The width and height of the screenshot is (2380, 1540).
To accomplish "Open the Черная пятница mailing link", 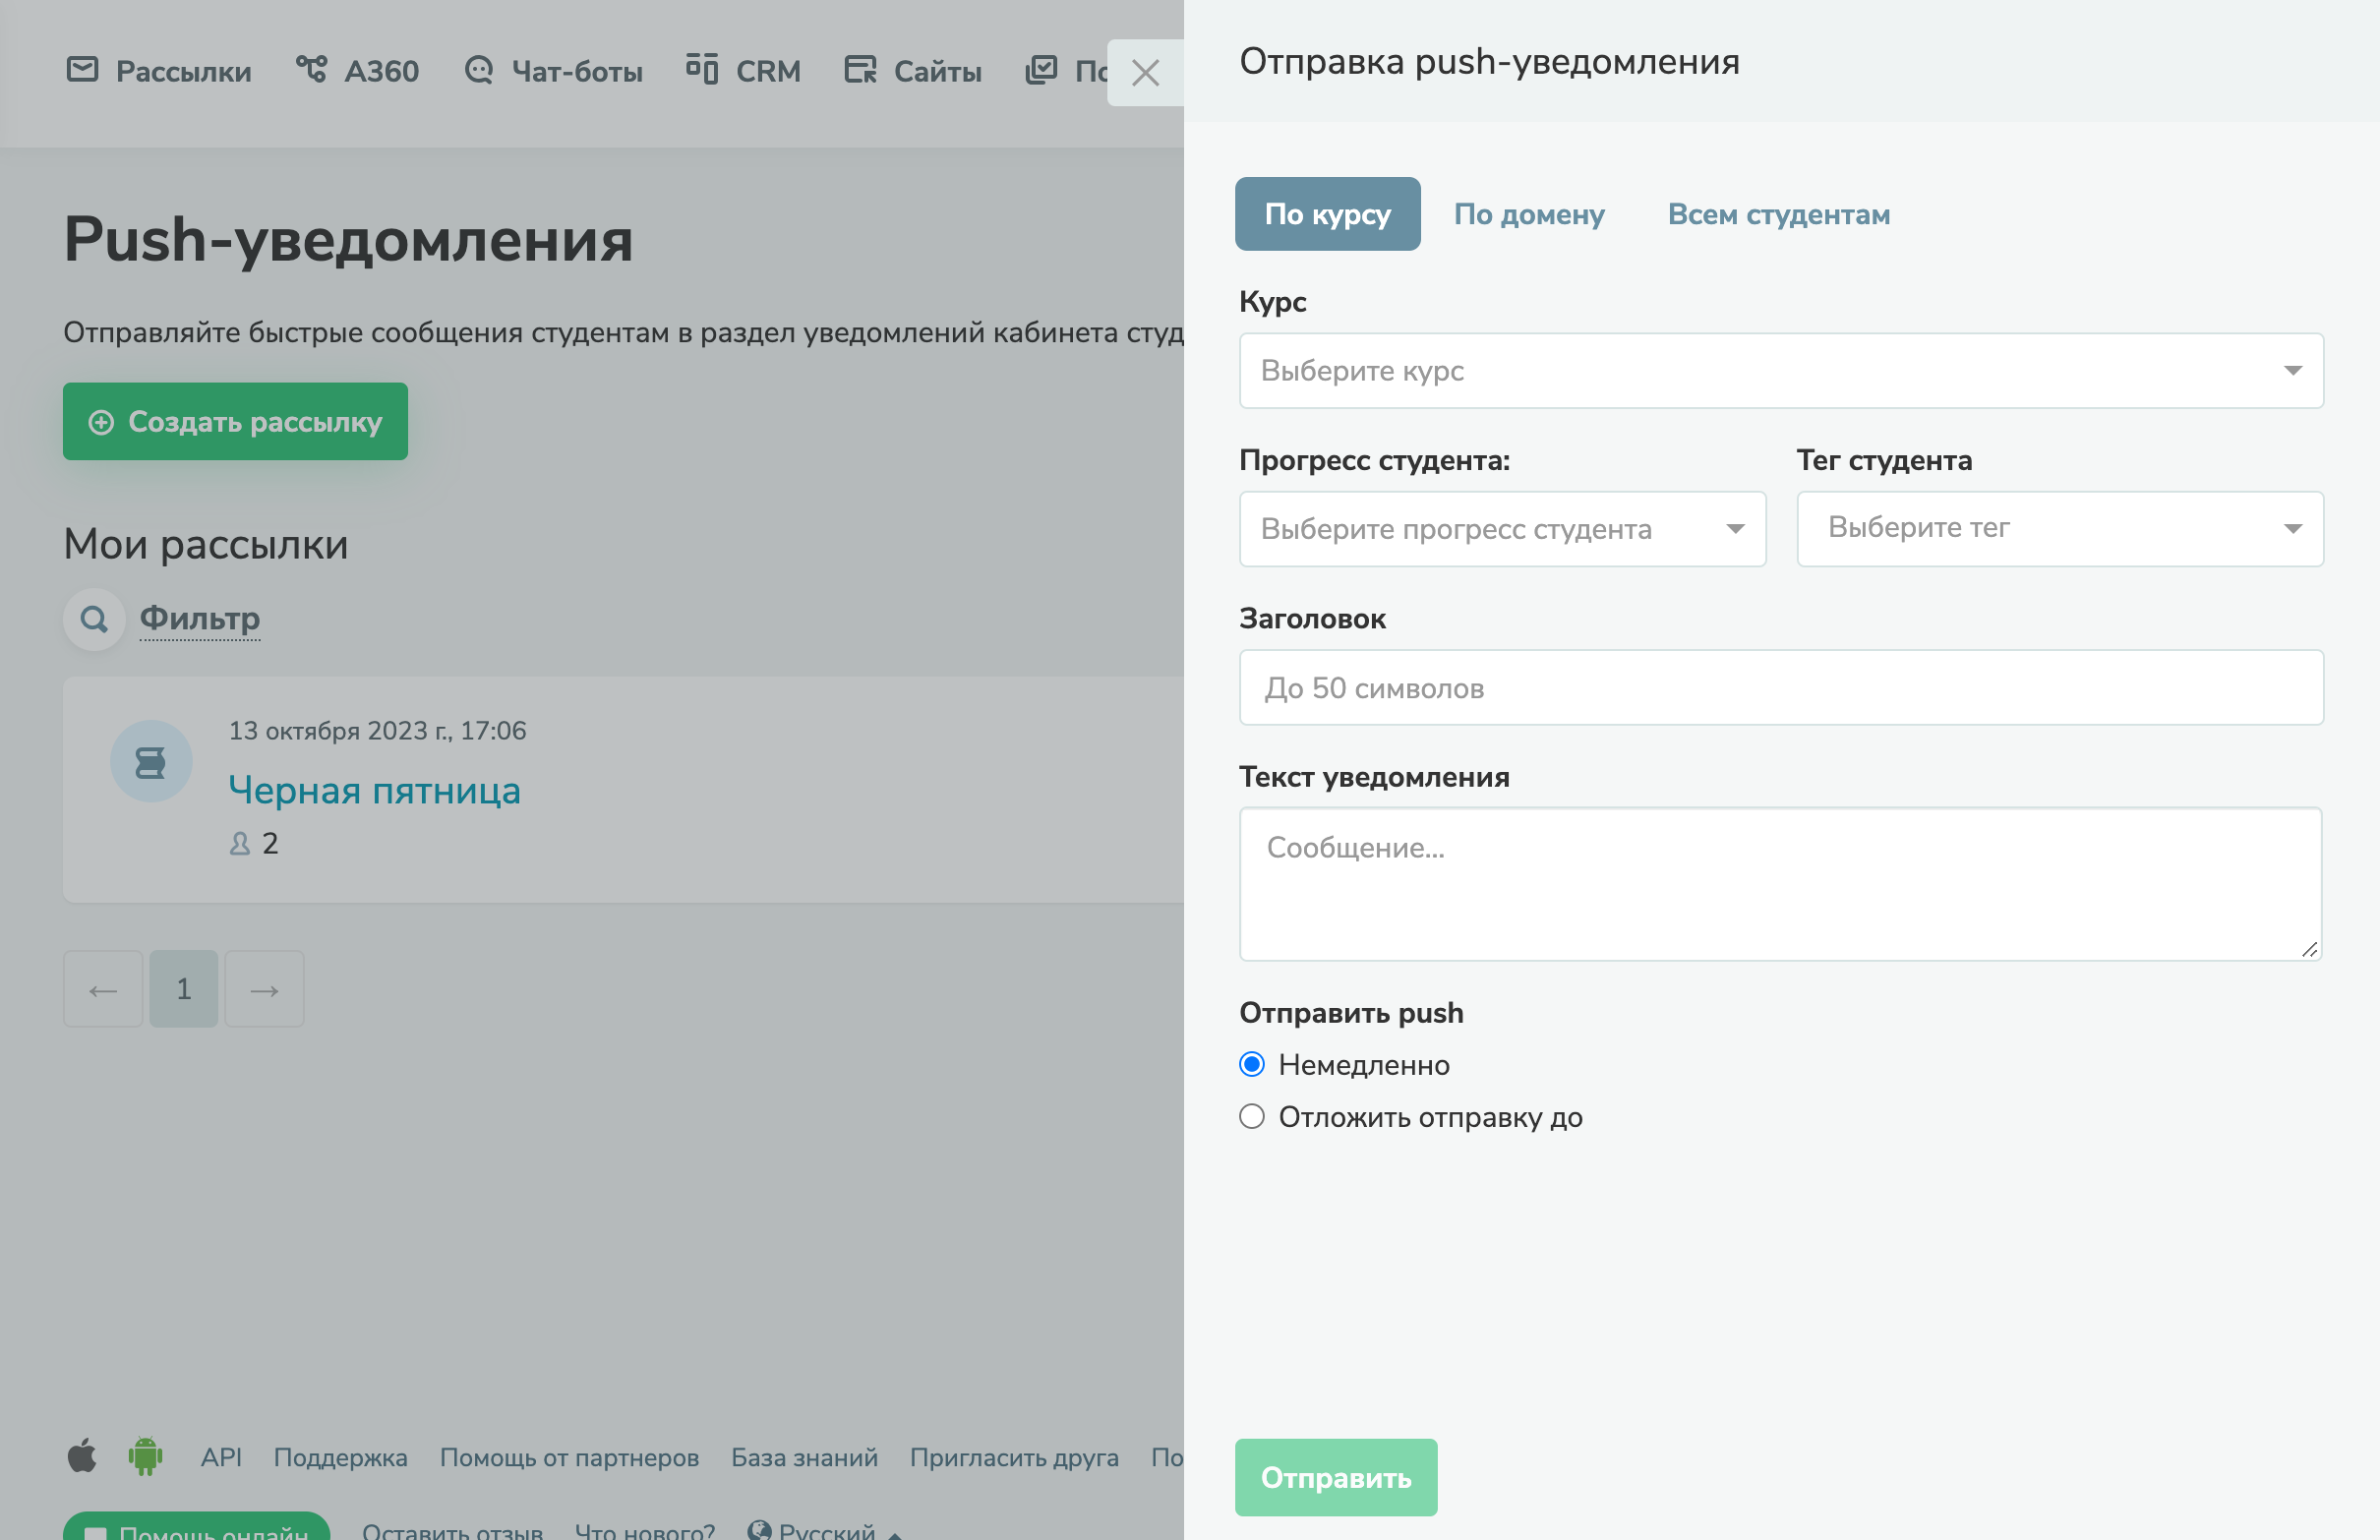I will click(375, 790).
